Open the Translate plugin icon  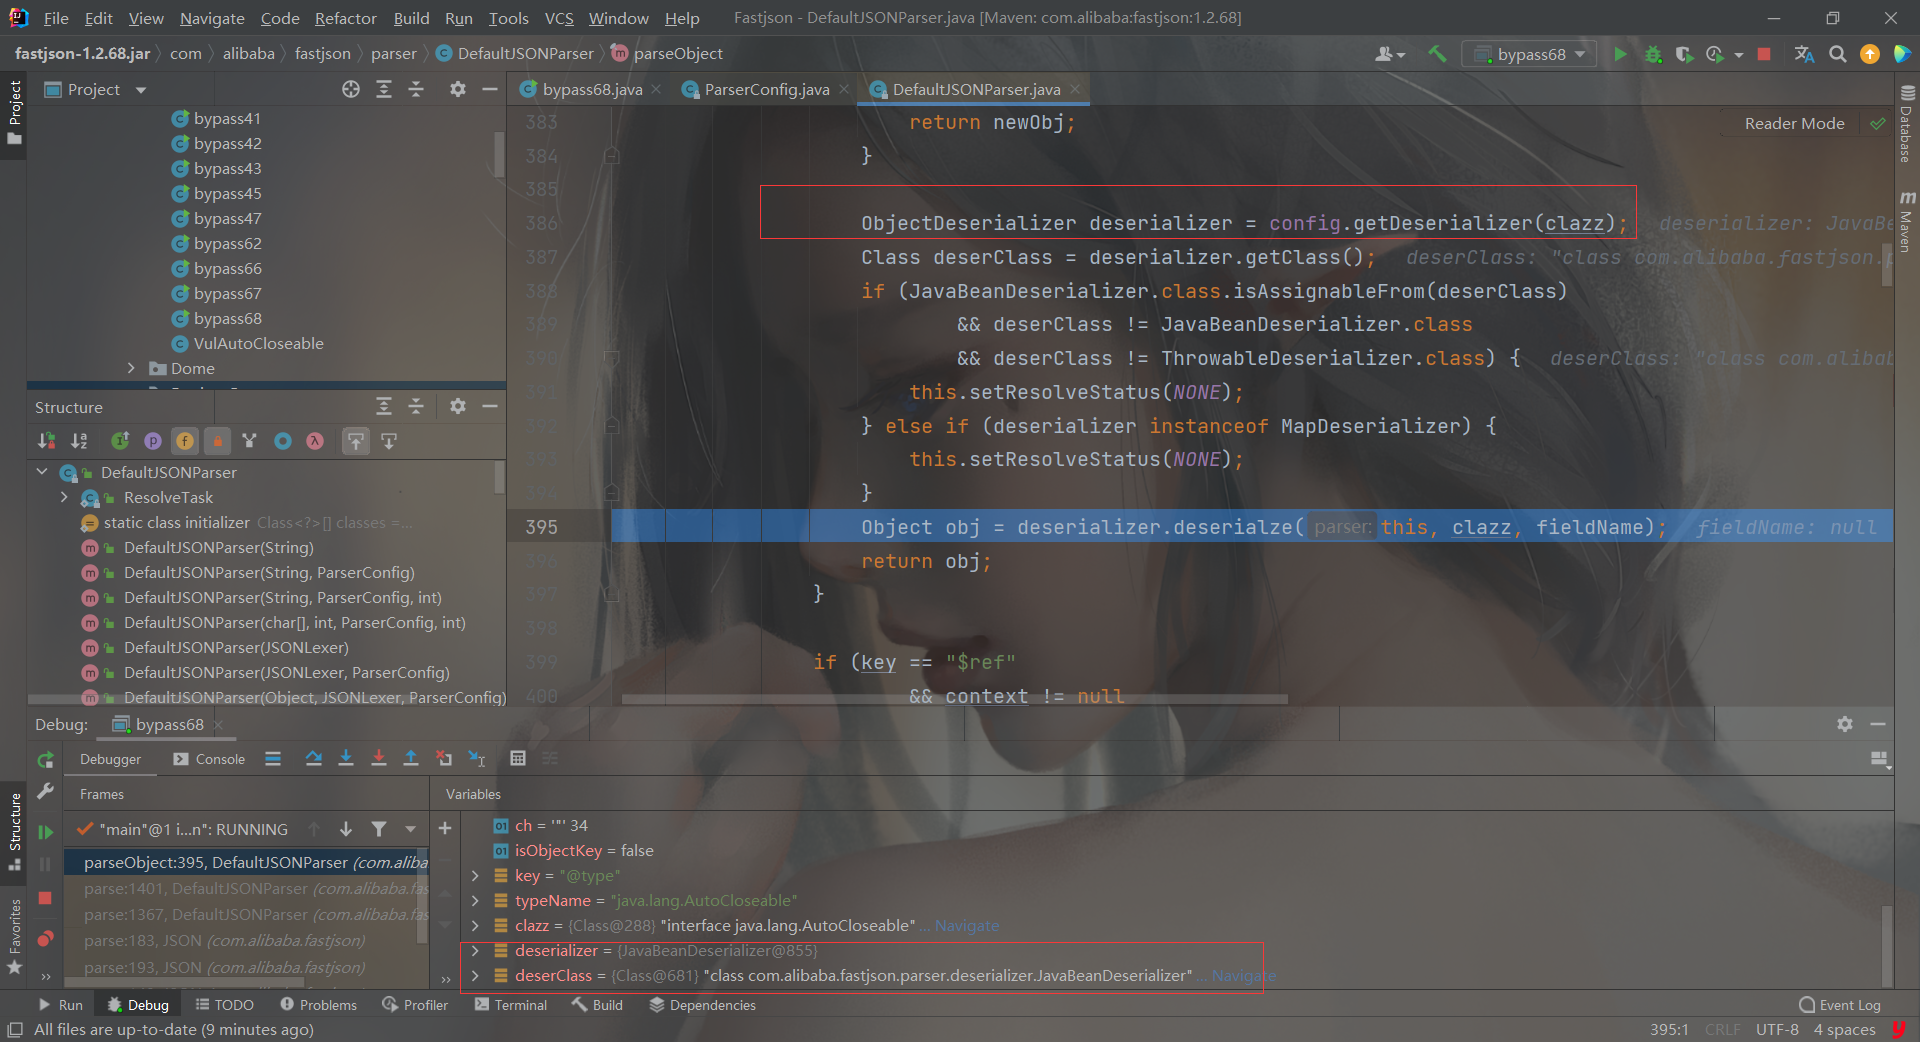1804,54
